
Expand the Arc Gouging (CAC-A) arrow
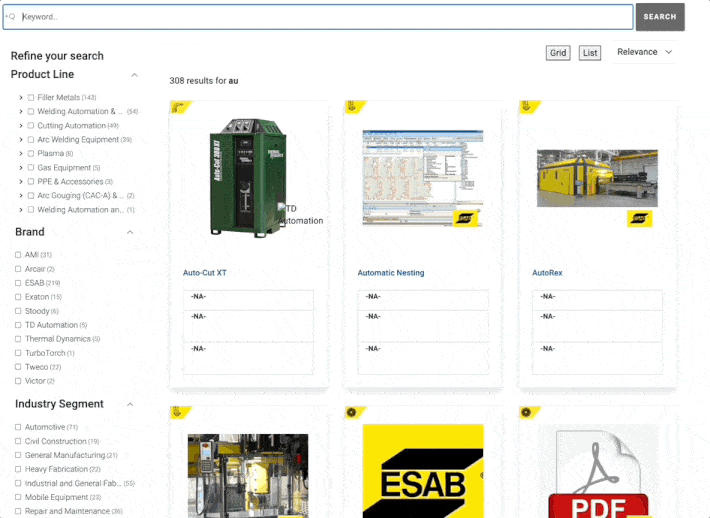click(21, 196)
